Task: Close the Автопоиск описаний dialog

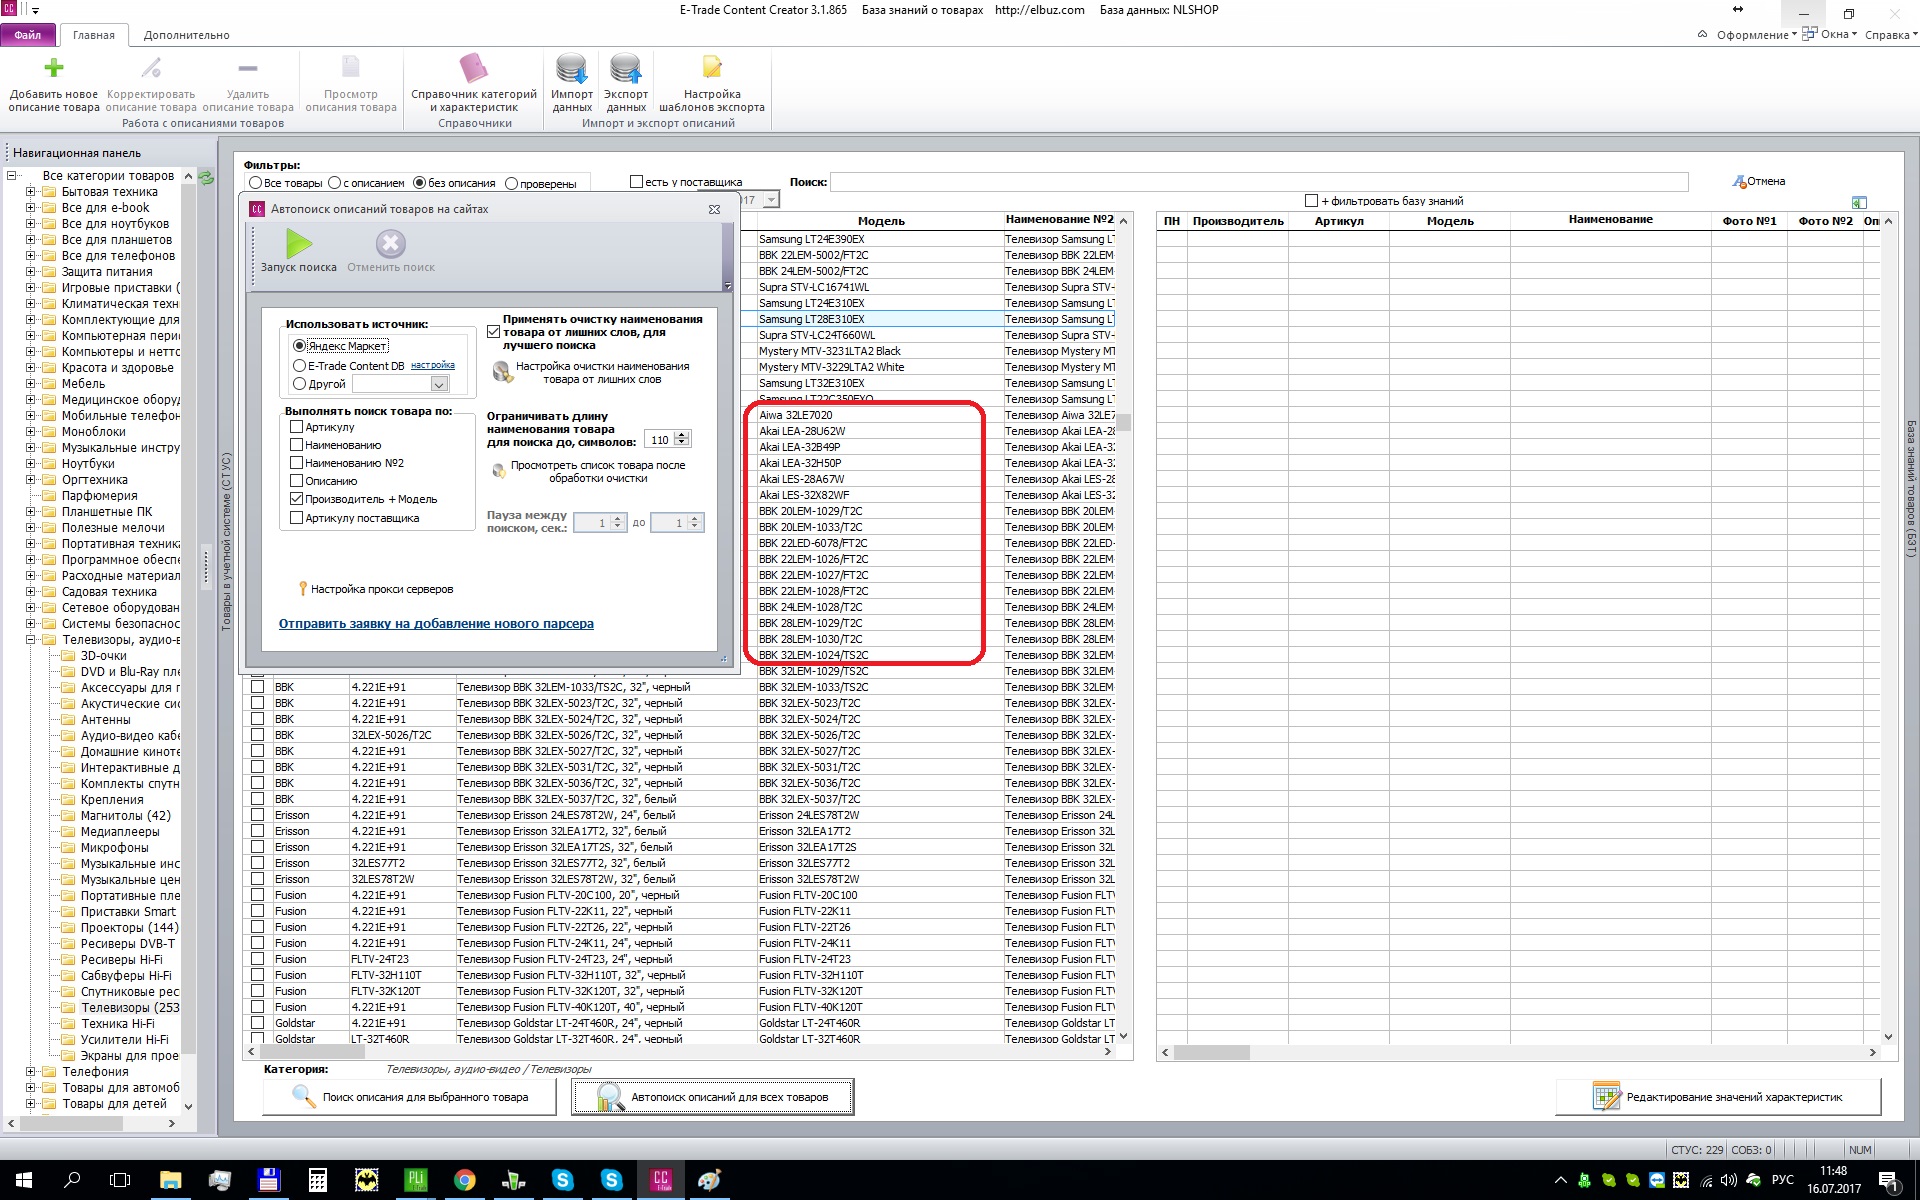Action: click(x=714, y=209)
